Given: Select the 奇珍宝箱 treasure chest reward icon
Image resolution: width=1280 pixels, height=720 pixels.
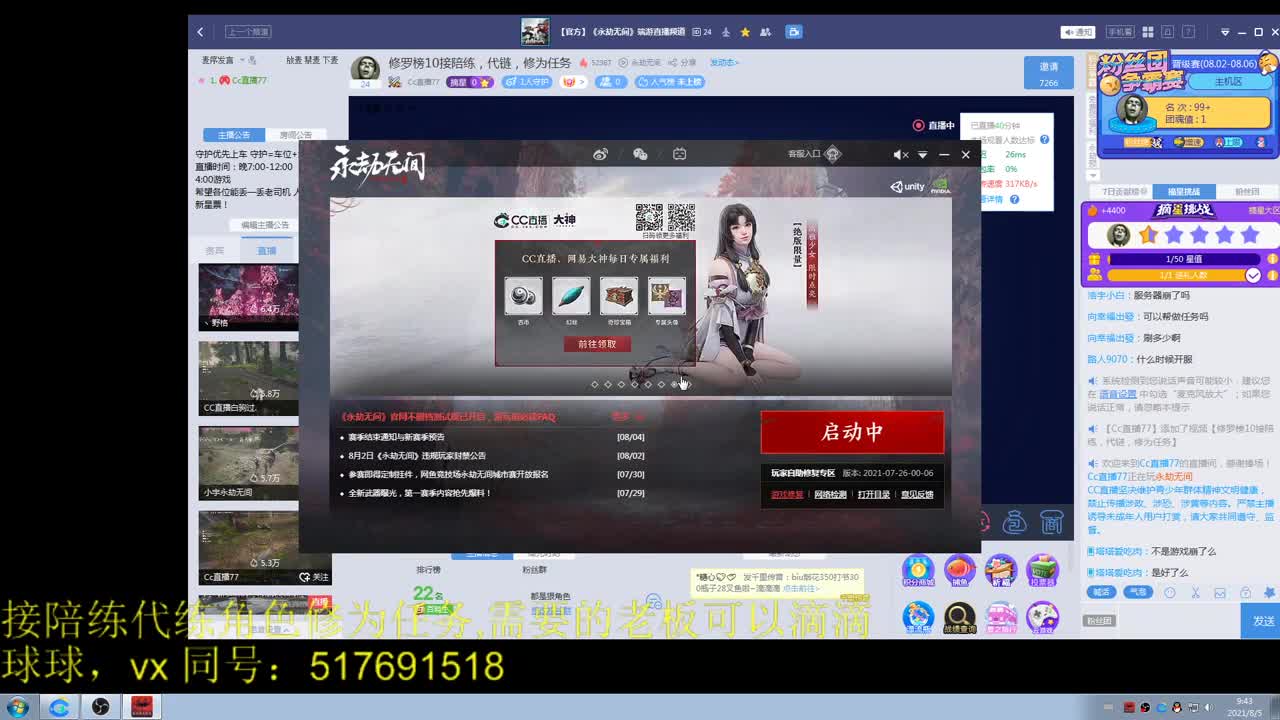Looking at the screenshot, I should pos(619,296).
